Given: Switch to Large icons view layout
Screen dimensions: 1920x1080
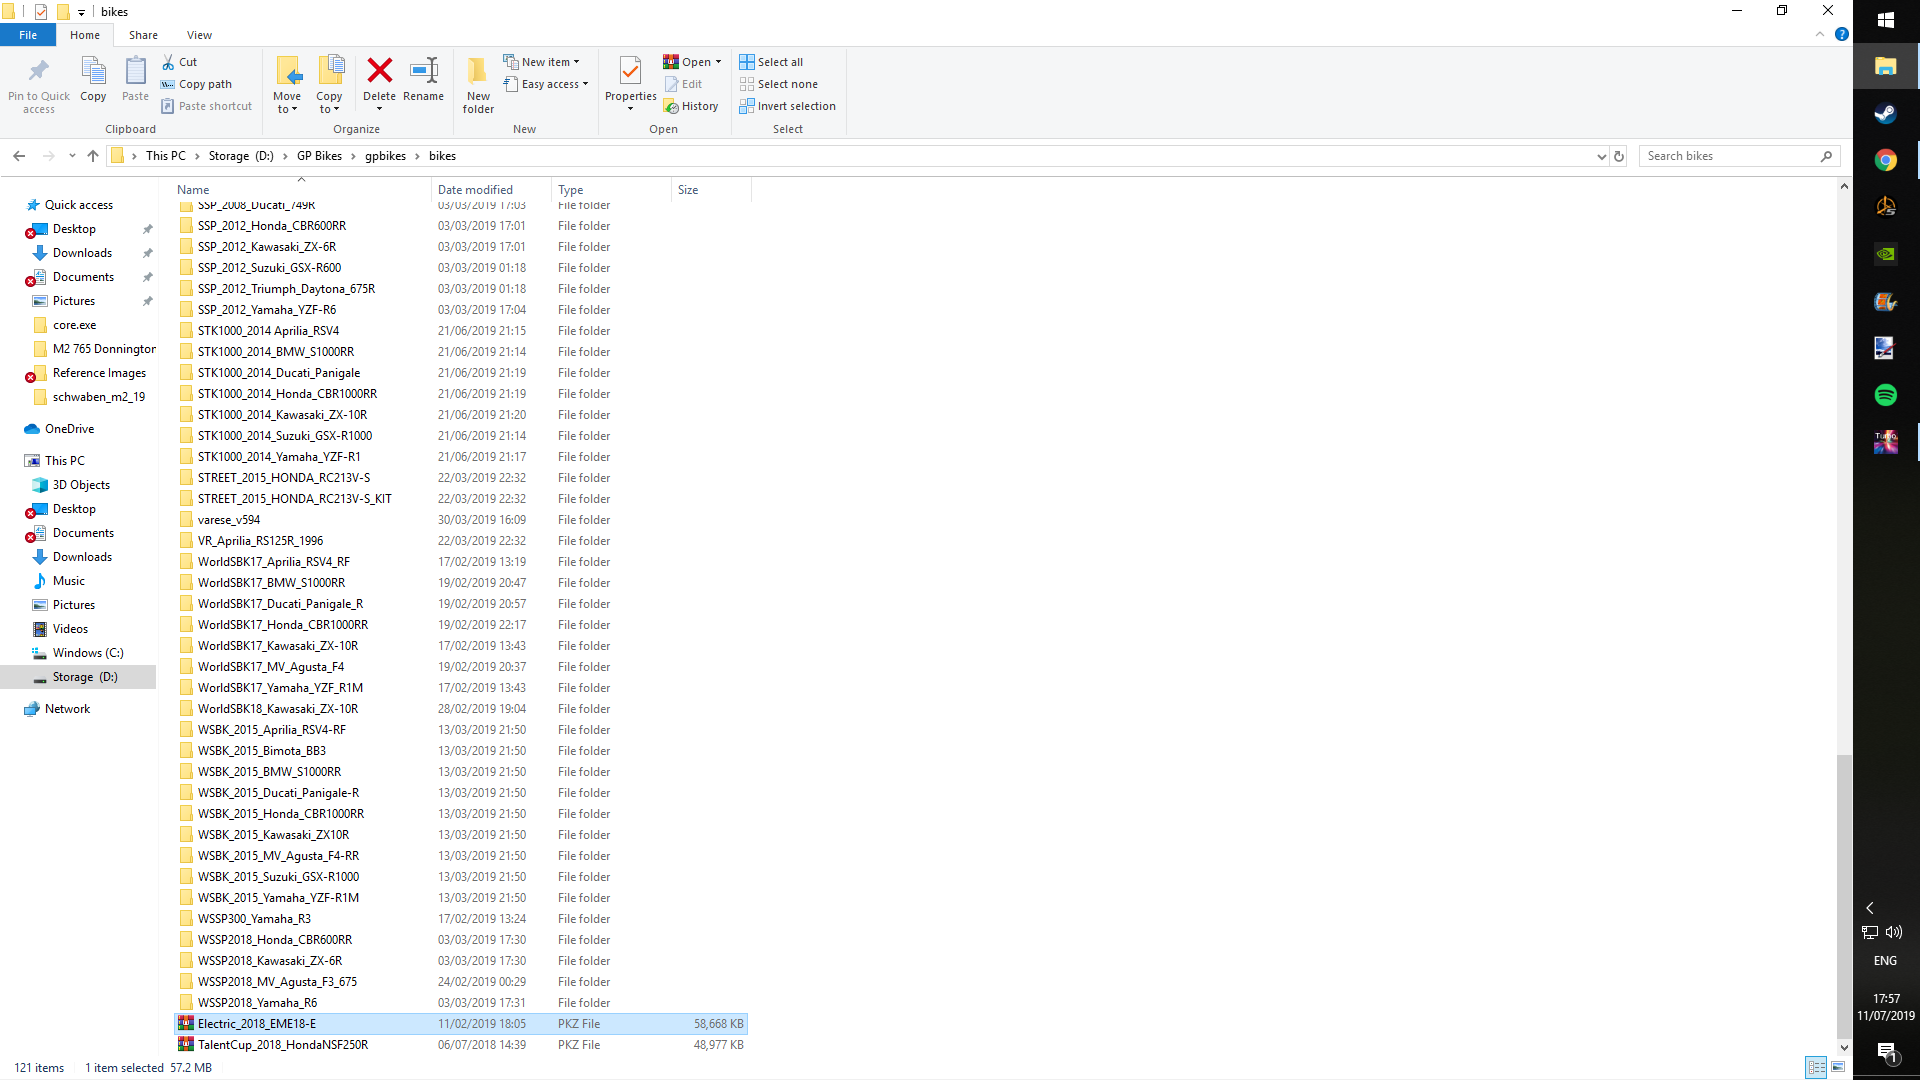Looking at the screenshot, I should click(x=1838, y=1067).
